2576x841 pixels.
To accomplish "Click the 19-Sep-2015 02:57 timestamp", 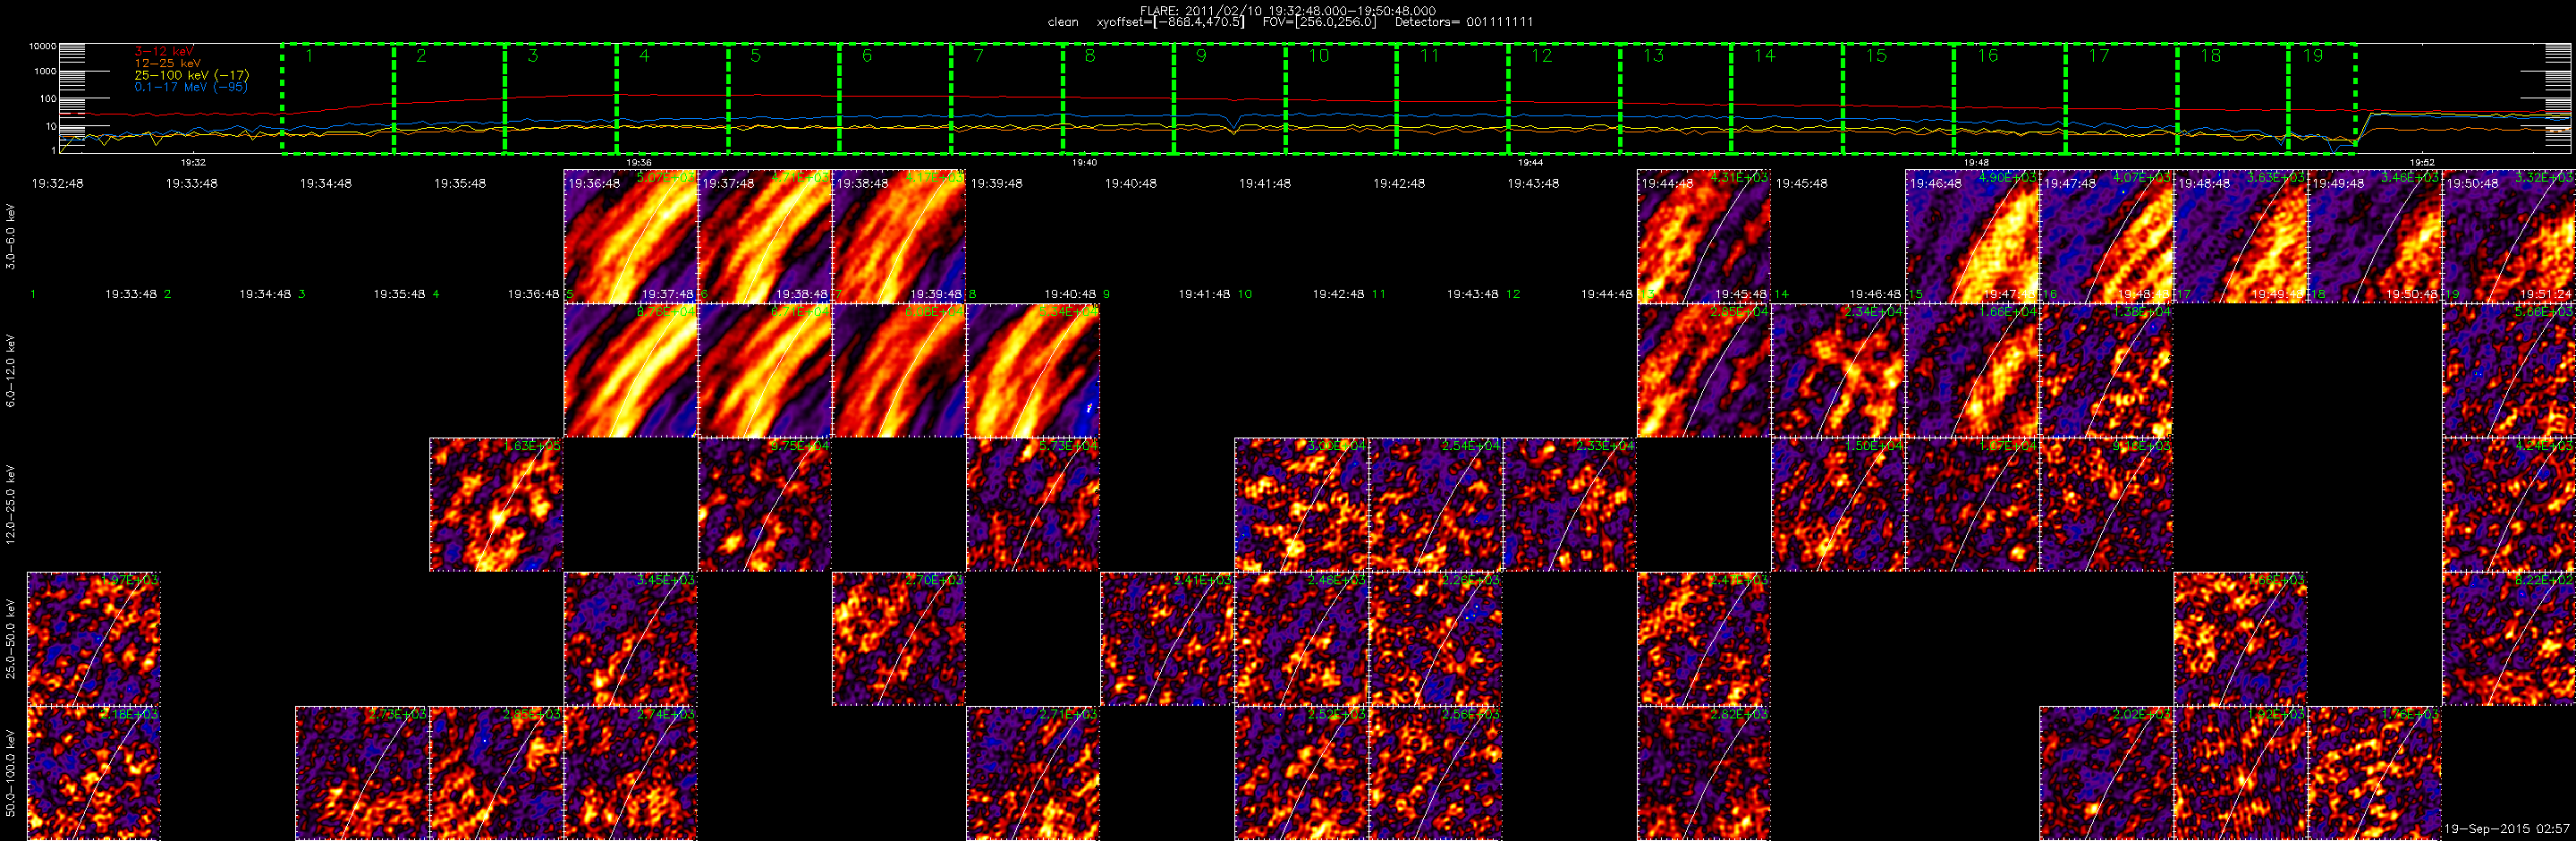I will click(2506, 829).
